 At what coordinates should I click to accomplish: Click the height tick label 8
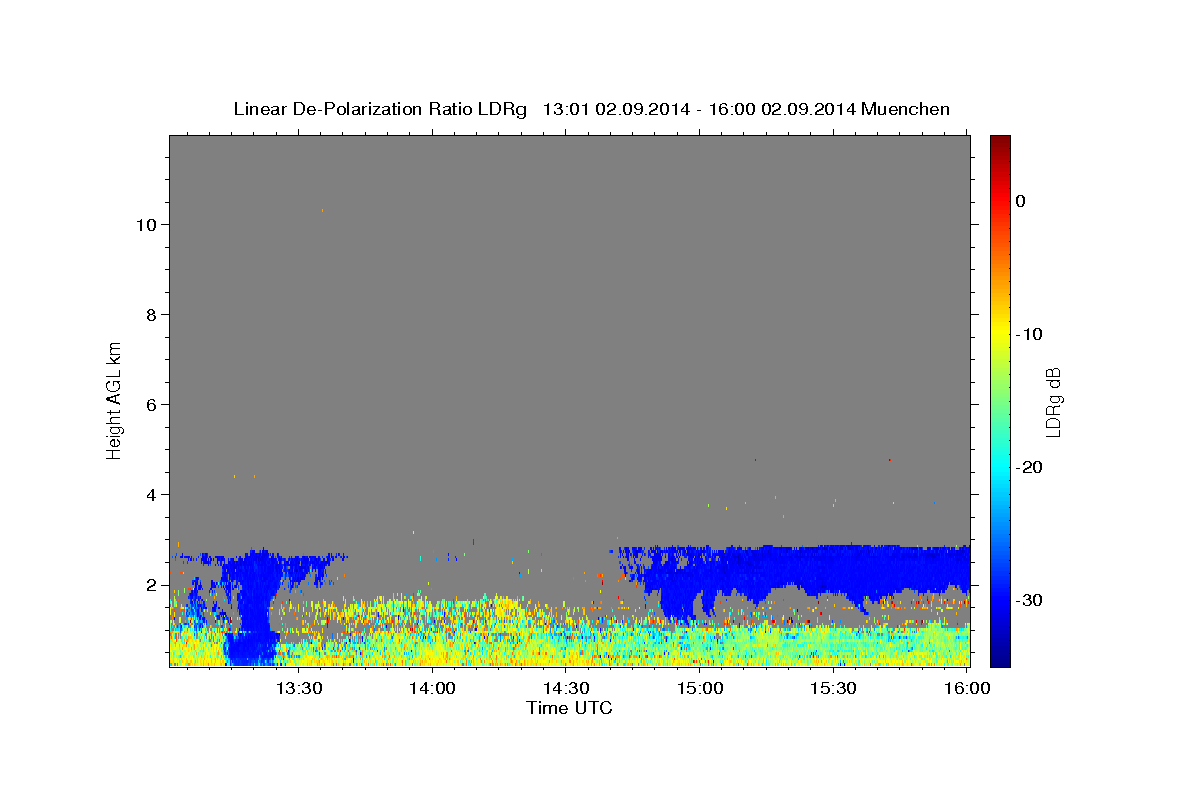pos(151,315)
